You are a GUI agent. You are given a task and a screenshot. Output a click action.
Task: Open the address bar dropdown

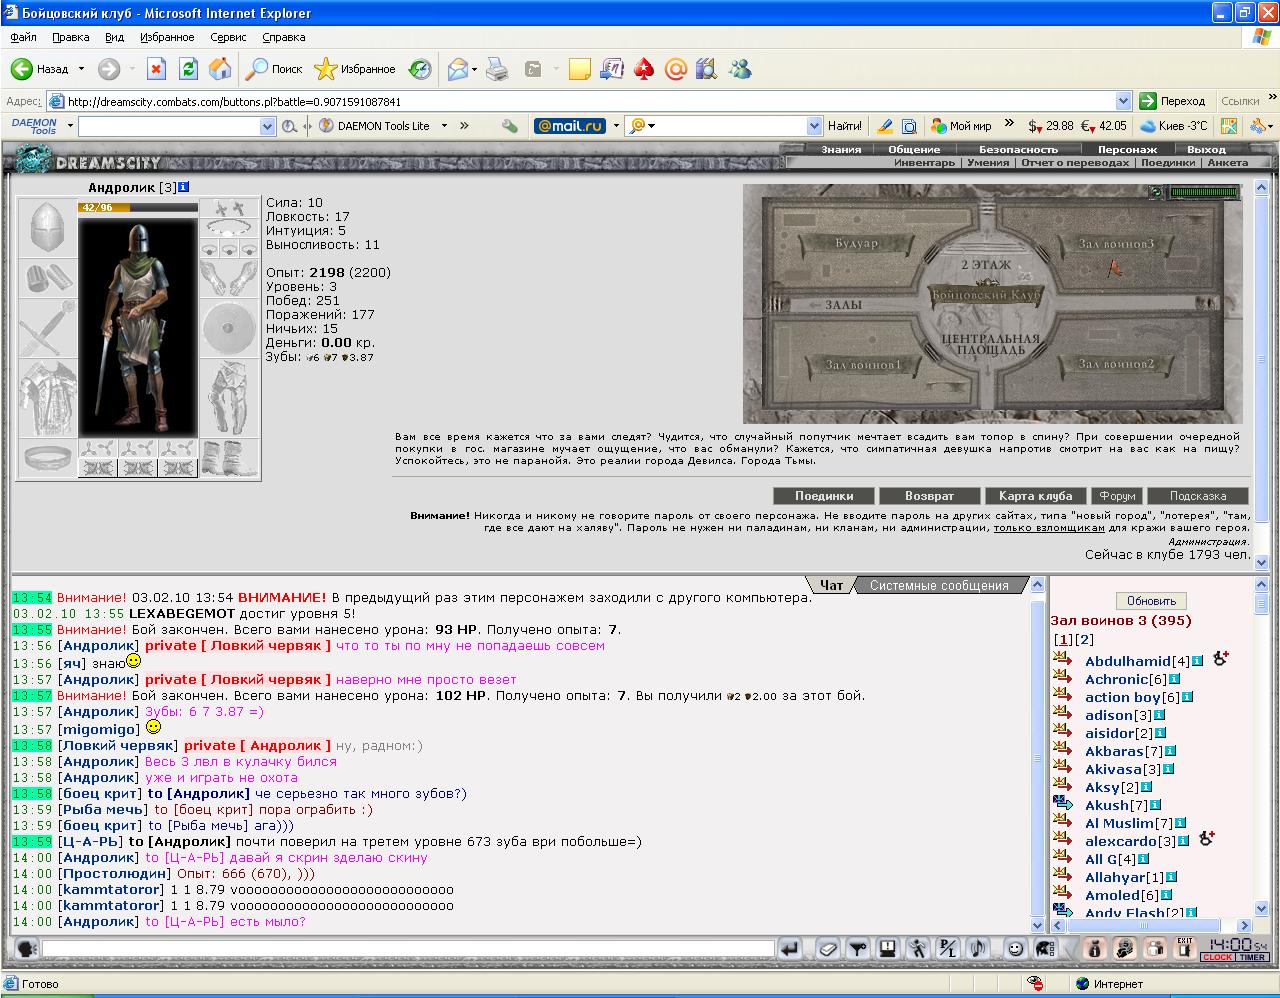click(x=1123, y=101)
